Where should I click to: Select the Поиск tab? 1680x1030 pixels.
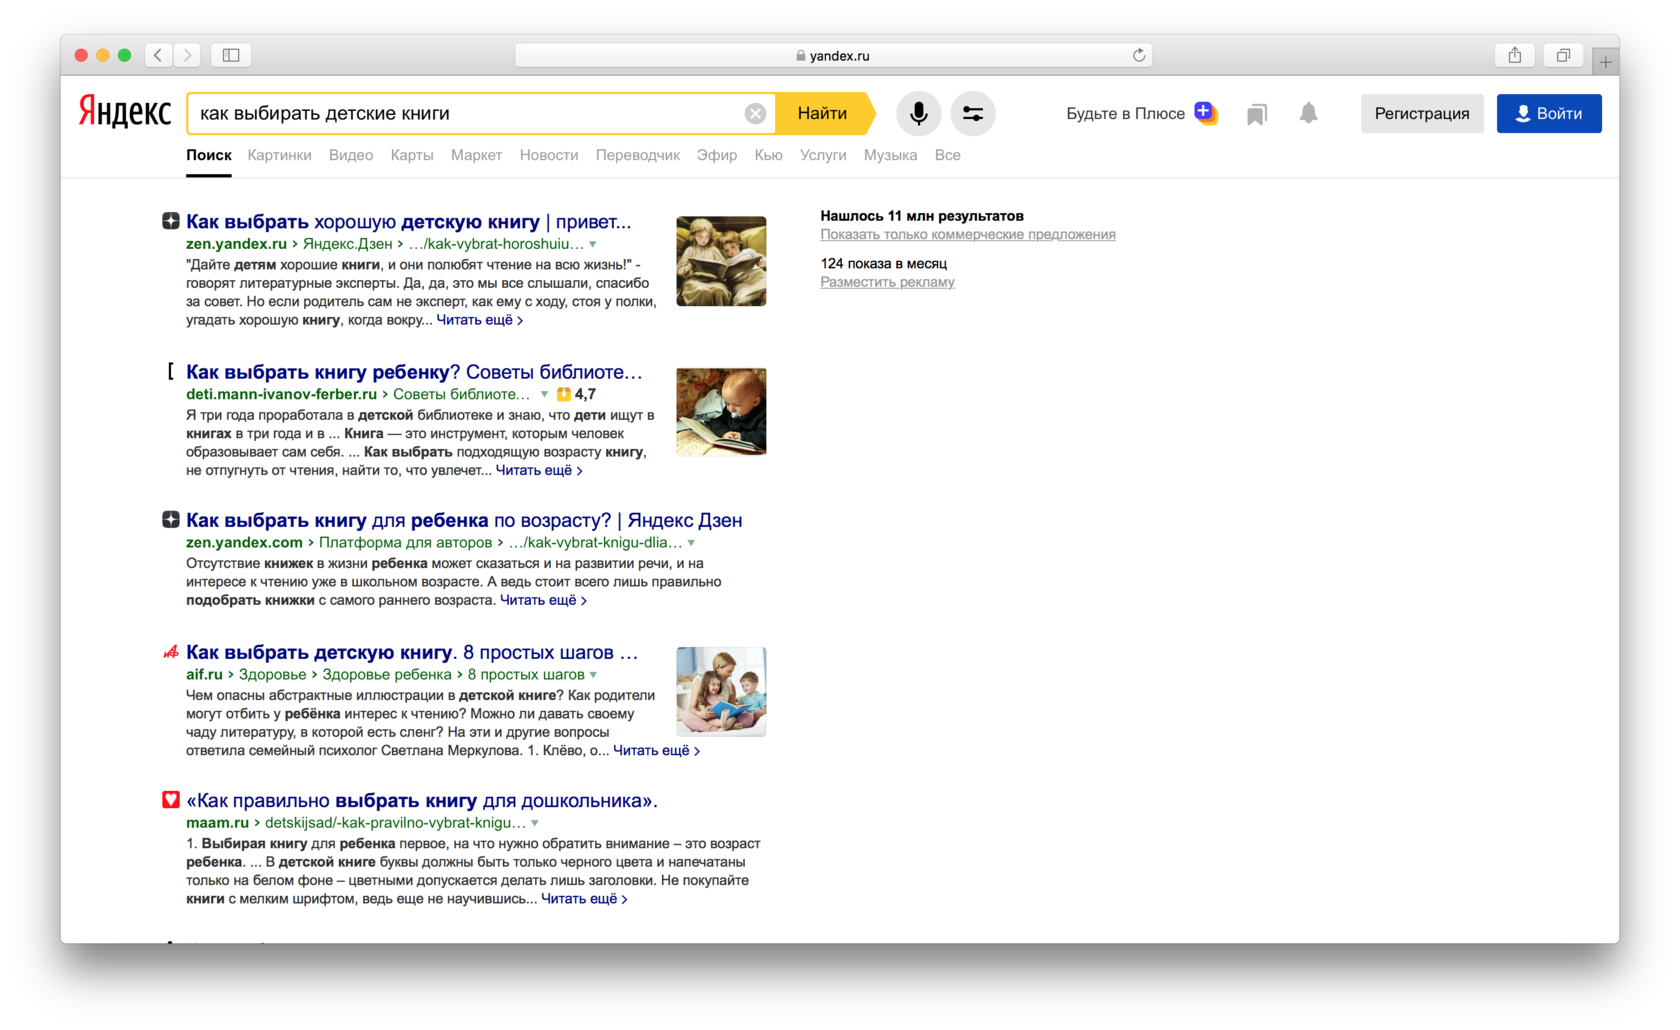(208, 155)
